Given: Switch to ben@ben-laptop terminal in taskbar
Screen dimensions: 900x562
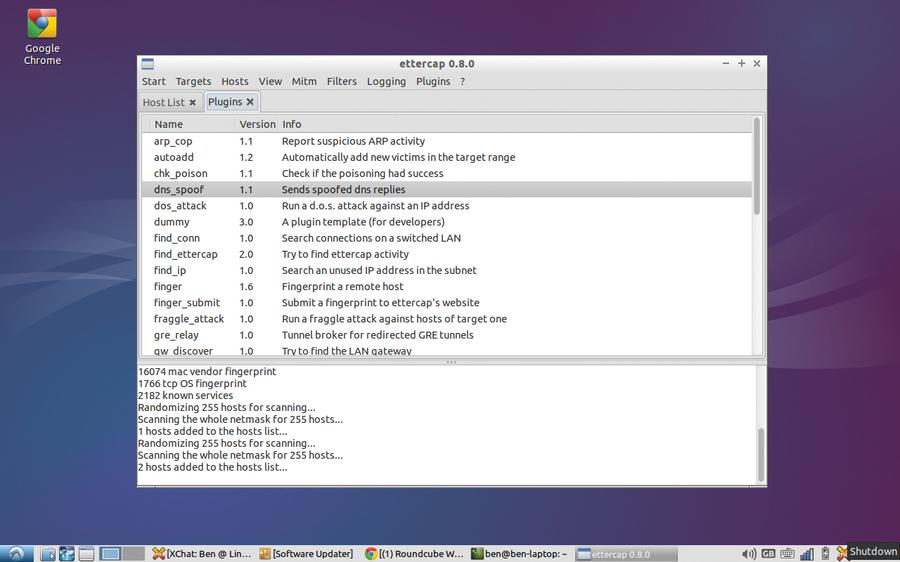Looking at the screenshot, I should 520,554.
